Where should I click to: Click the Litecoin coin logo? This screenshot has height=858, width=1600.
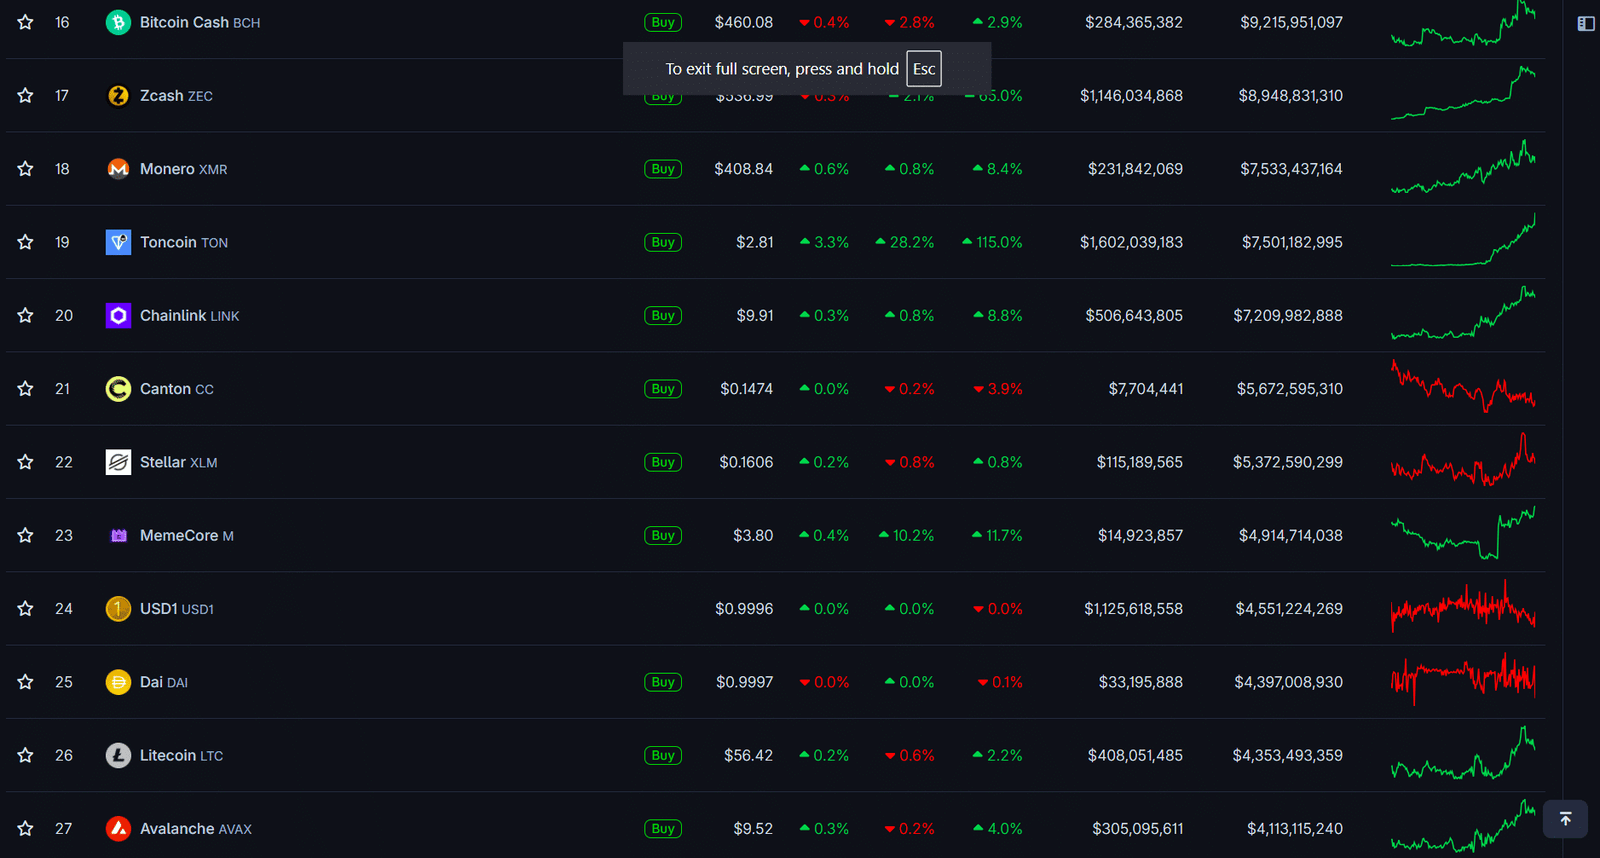pyautogui.click(x=118, y=755)
